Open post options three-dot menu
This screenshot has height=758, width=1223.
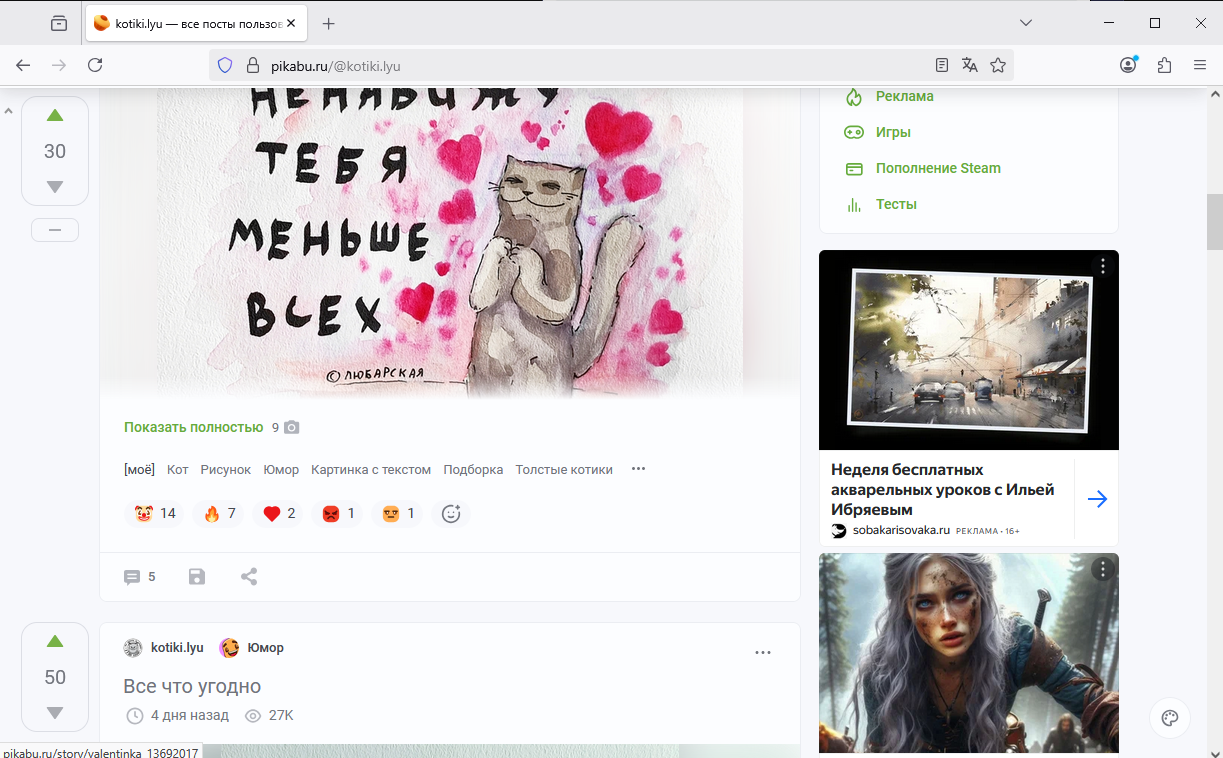(x=763, y=653)
